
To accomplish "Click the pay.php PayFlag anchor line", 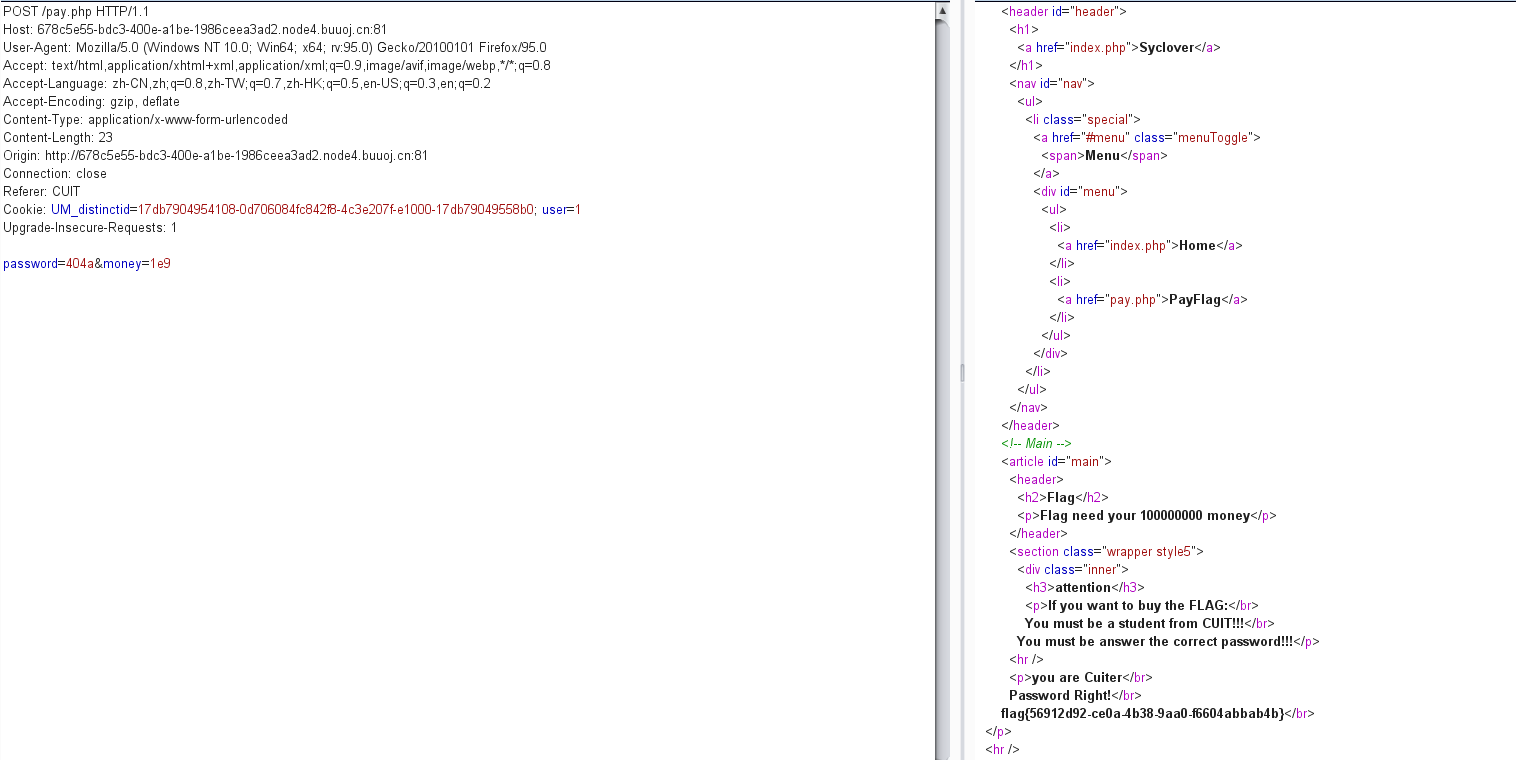I will (x=1152, y=300).
